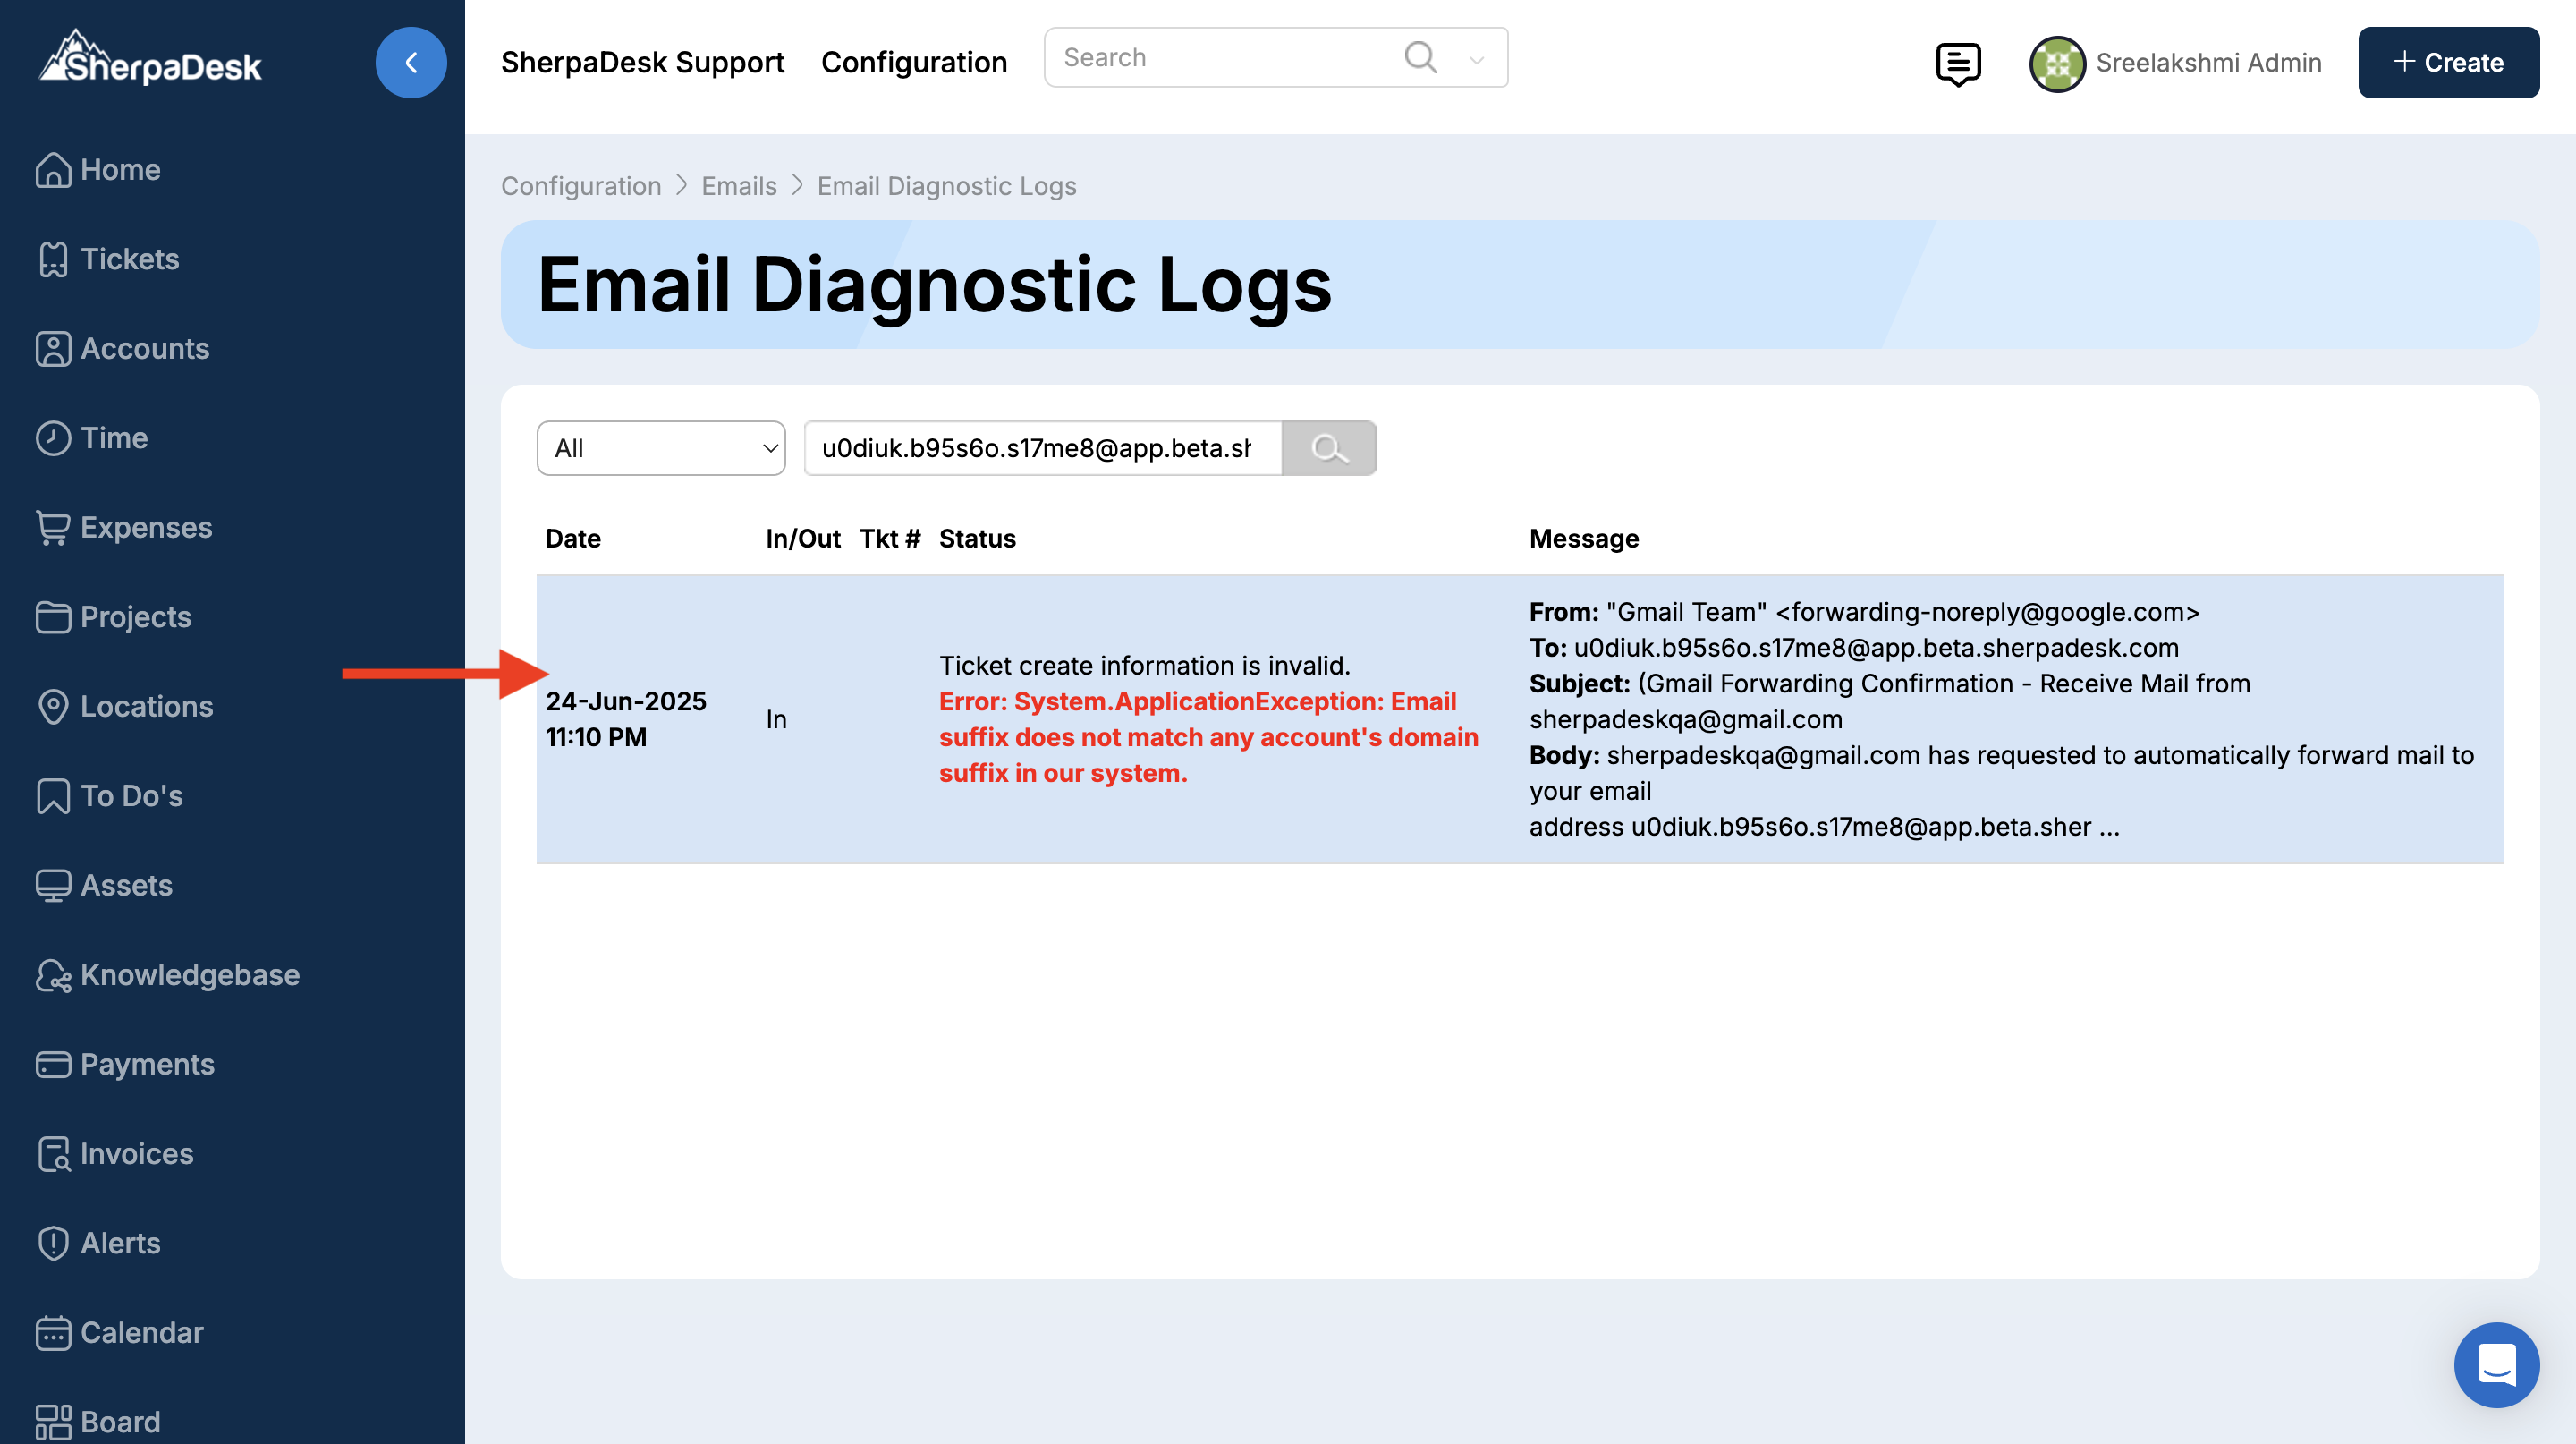Expand the search options chevron in the top bar
2576x1444 pixels.
[x=1476, y=59]
